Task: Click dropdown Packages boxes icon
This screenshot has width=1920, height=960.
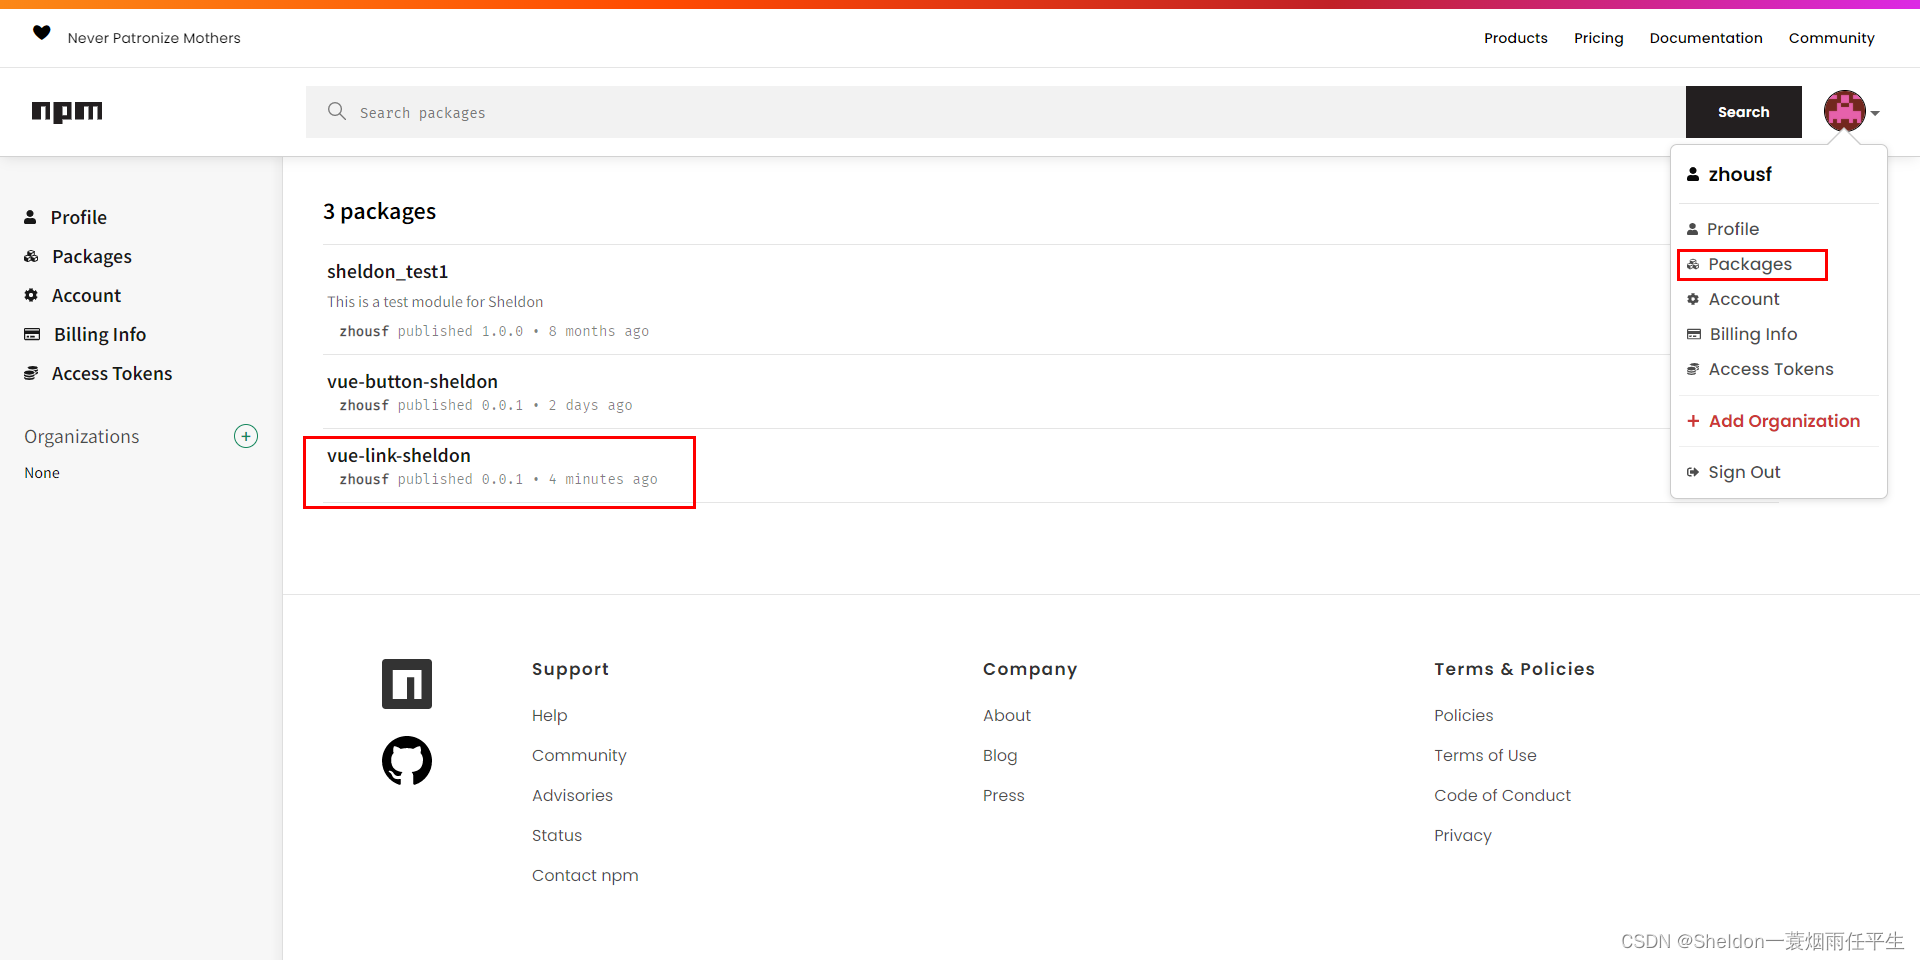Action: pos(1693,264)
